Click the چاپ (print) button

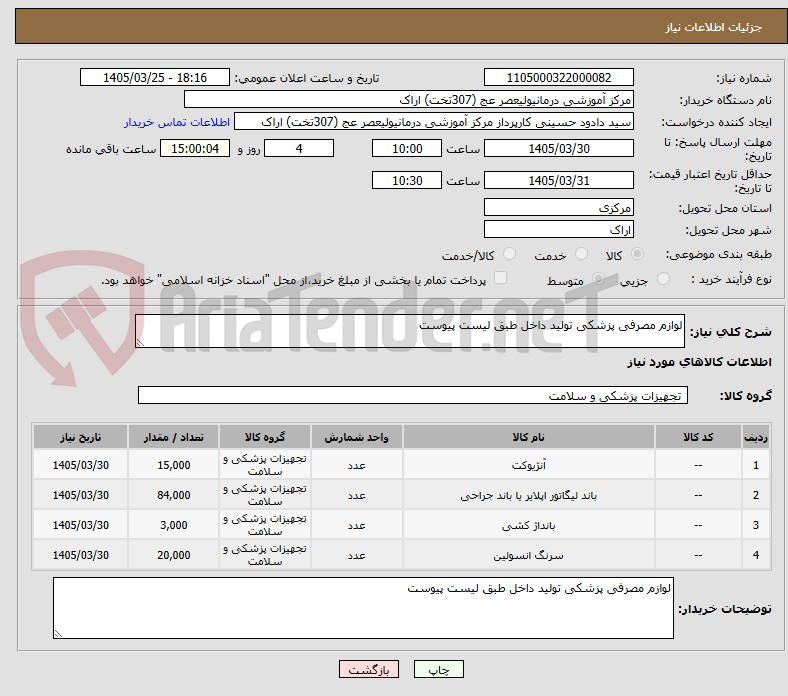[438, 669]
